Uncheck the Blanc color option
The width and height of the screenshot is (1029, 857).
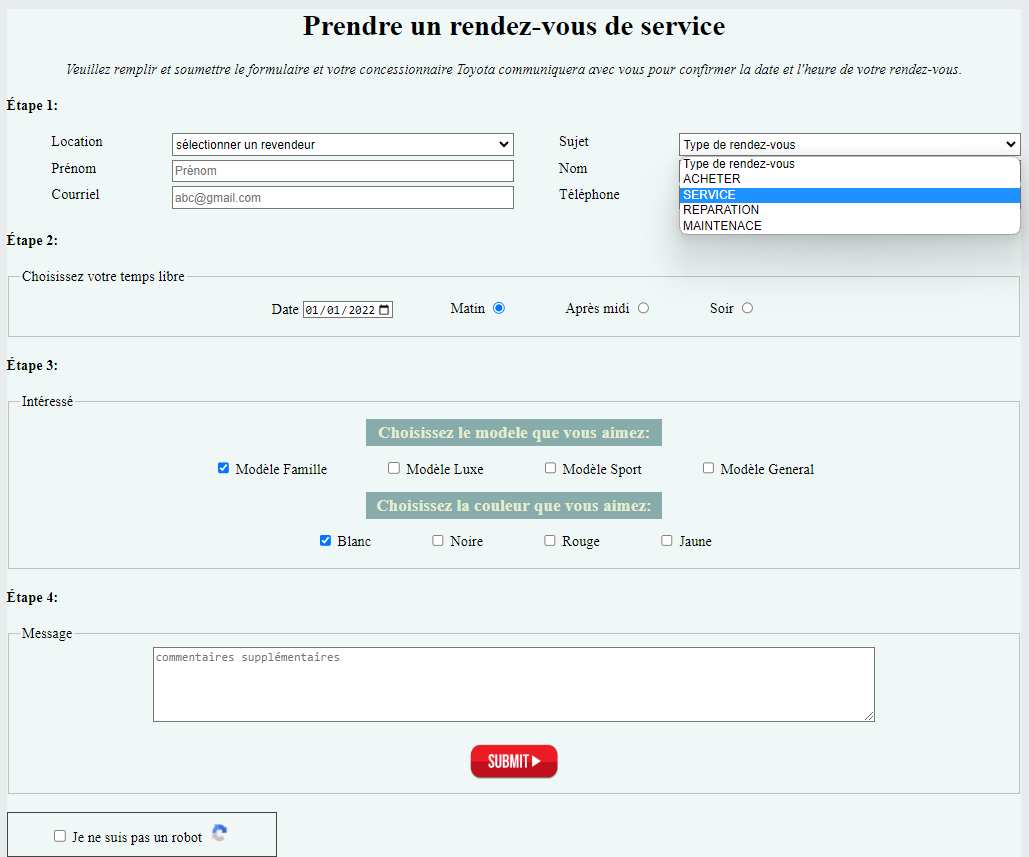(325, 540)
